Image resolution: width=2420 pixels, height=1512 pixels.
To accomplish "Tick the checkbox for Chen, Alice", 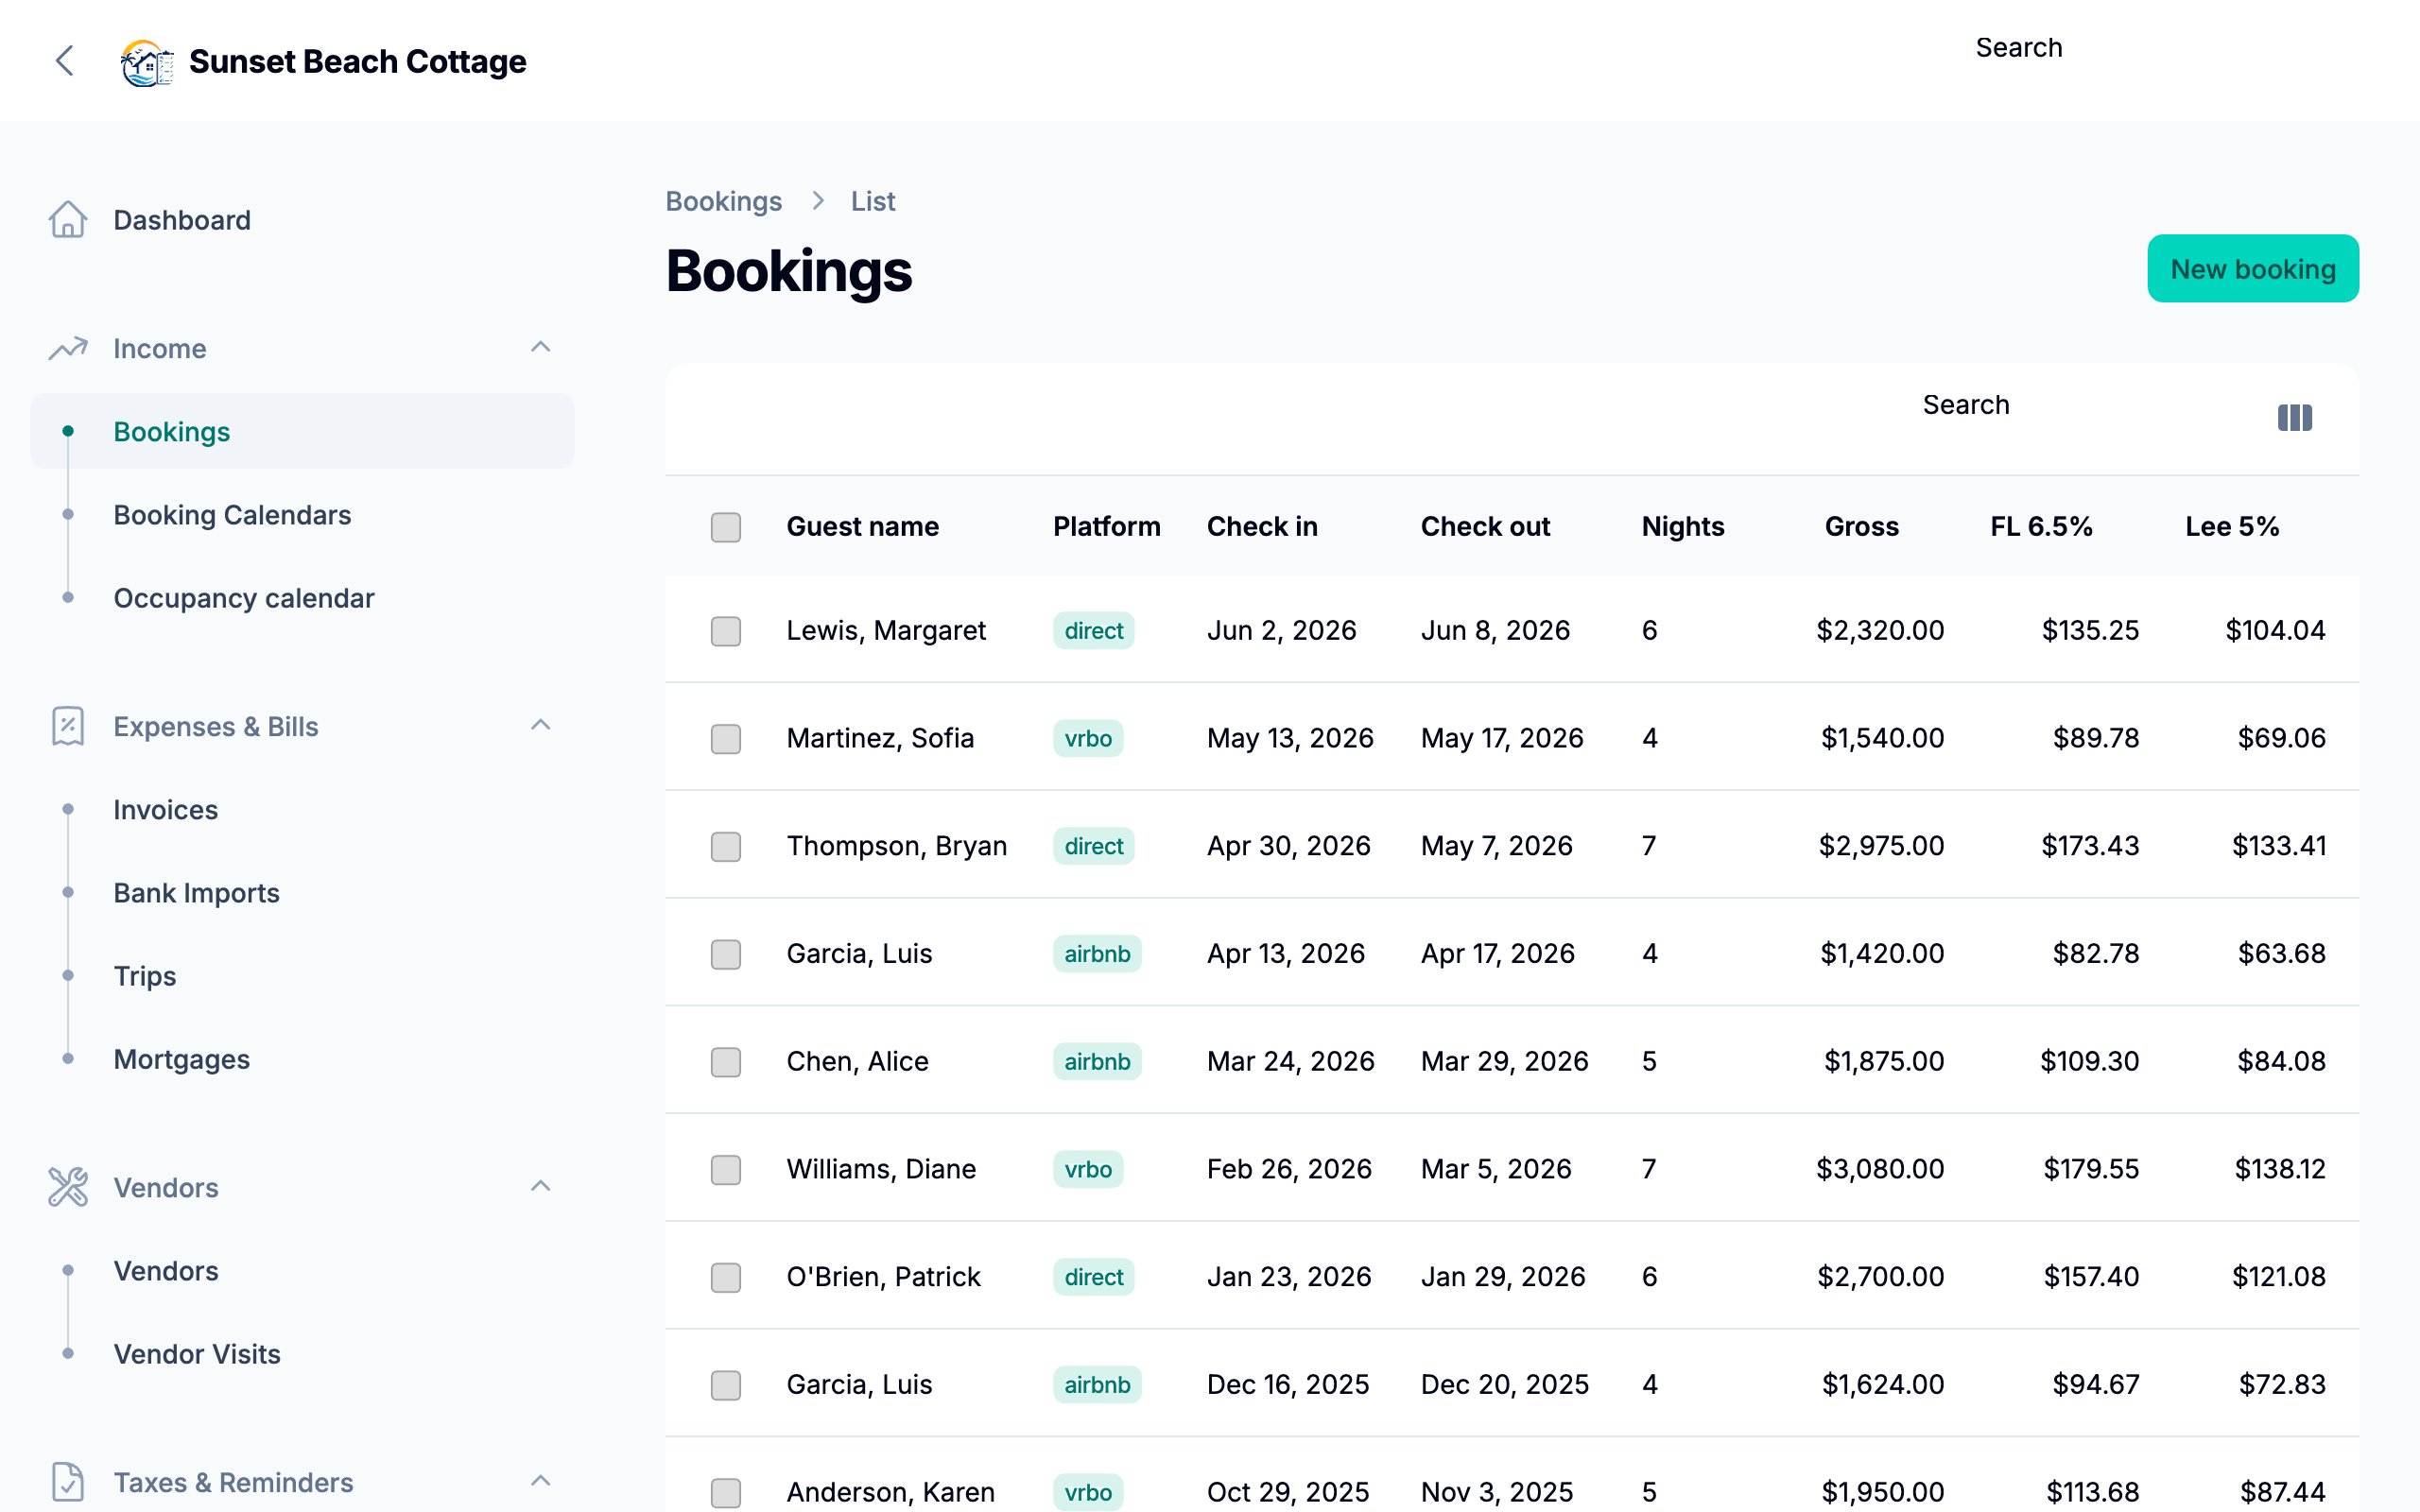I will click(724, 1062).
